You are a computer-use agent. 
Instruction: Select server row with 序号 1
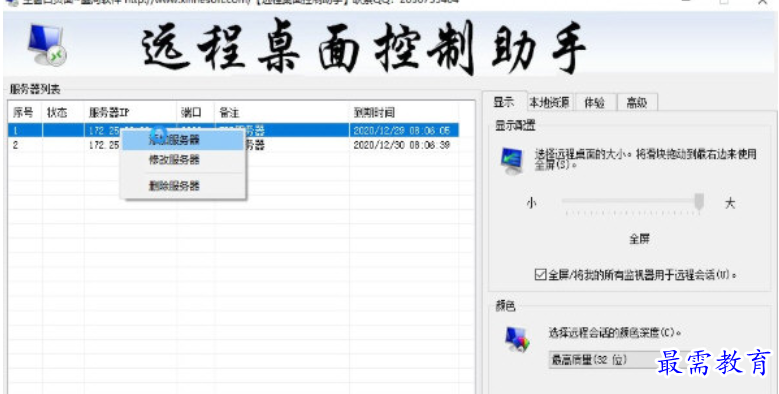[x=234, y=131]
